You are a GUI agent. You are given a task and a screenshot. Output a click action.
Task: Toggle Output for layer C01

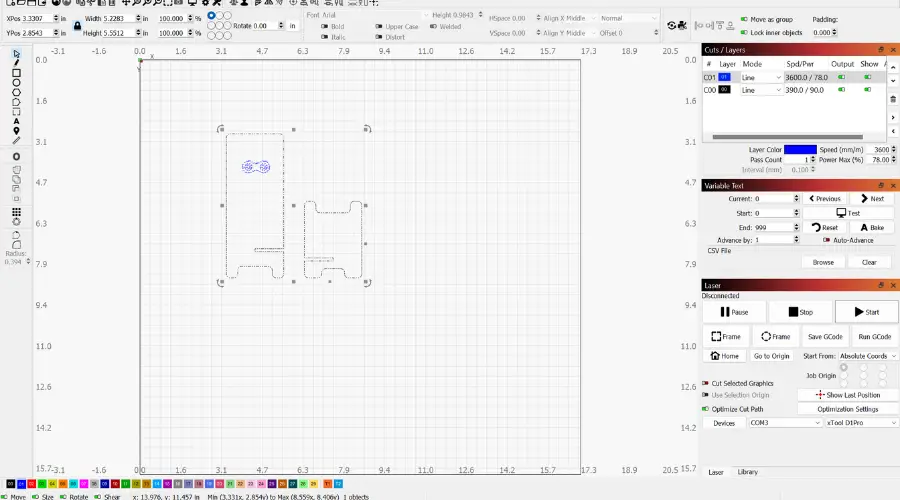841,77
